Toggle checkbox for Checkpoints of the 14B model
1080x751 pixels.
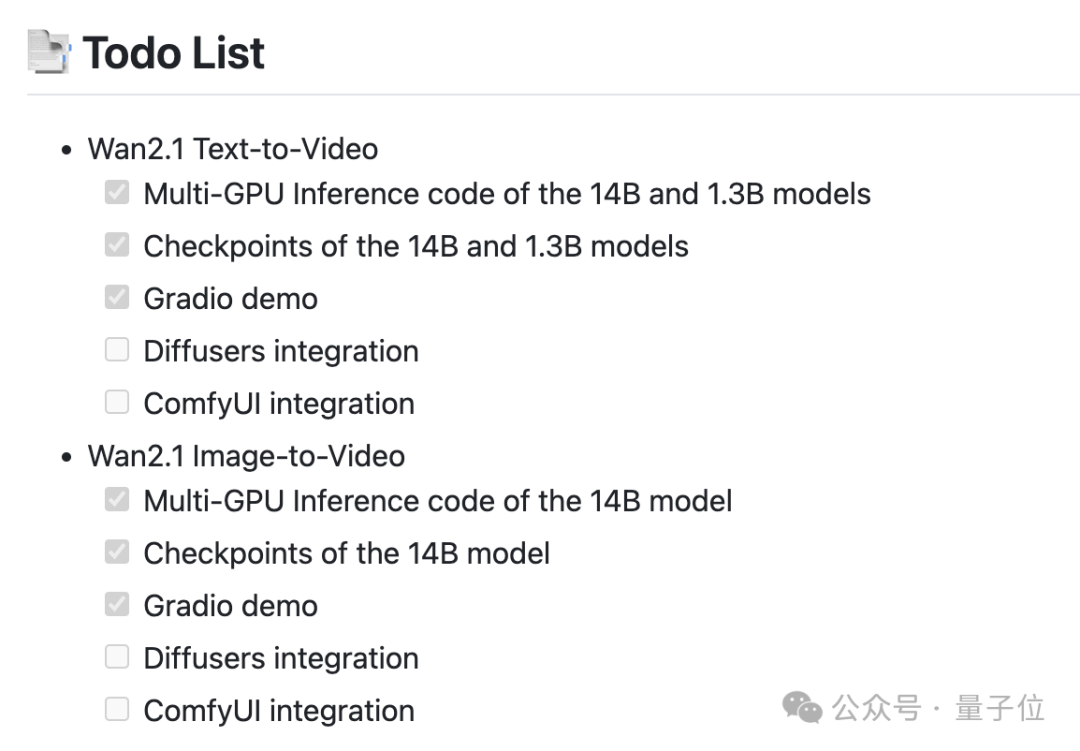point(117,552)
